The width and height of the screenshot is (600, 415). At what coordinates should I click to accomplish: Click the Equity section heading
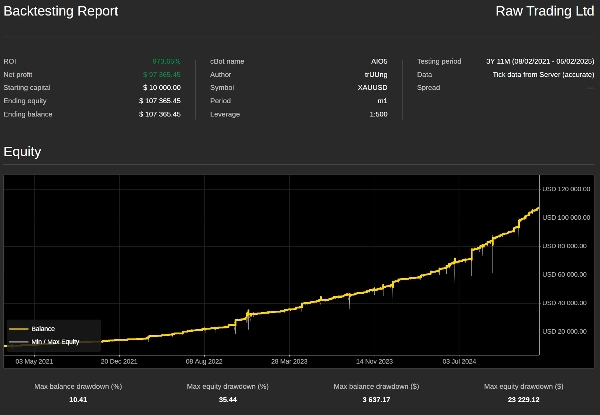tap(22, 152)
